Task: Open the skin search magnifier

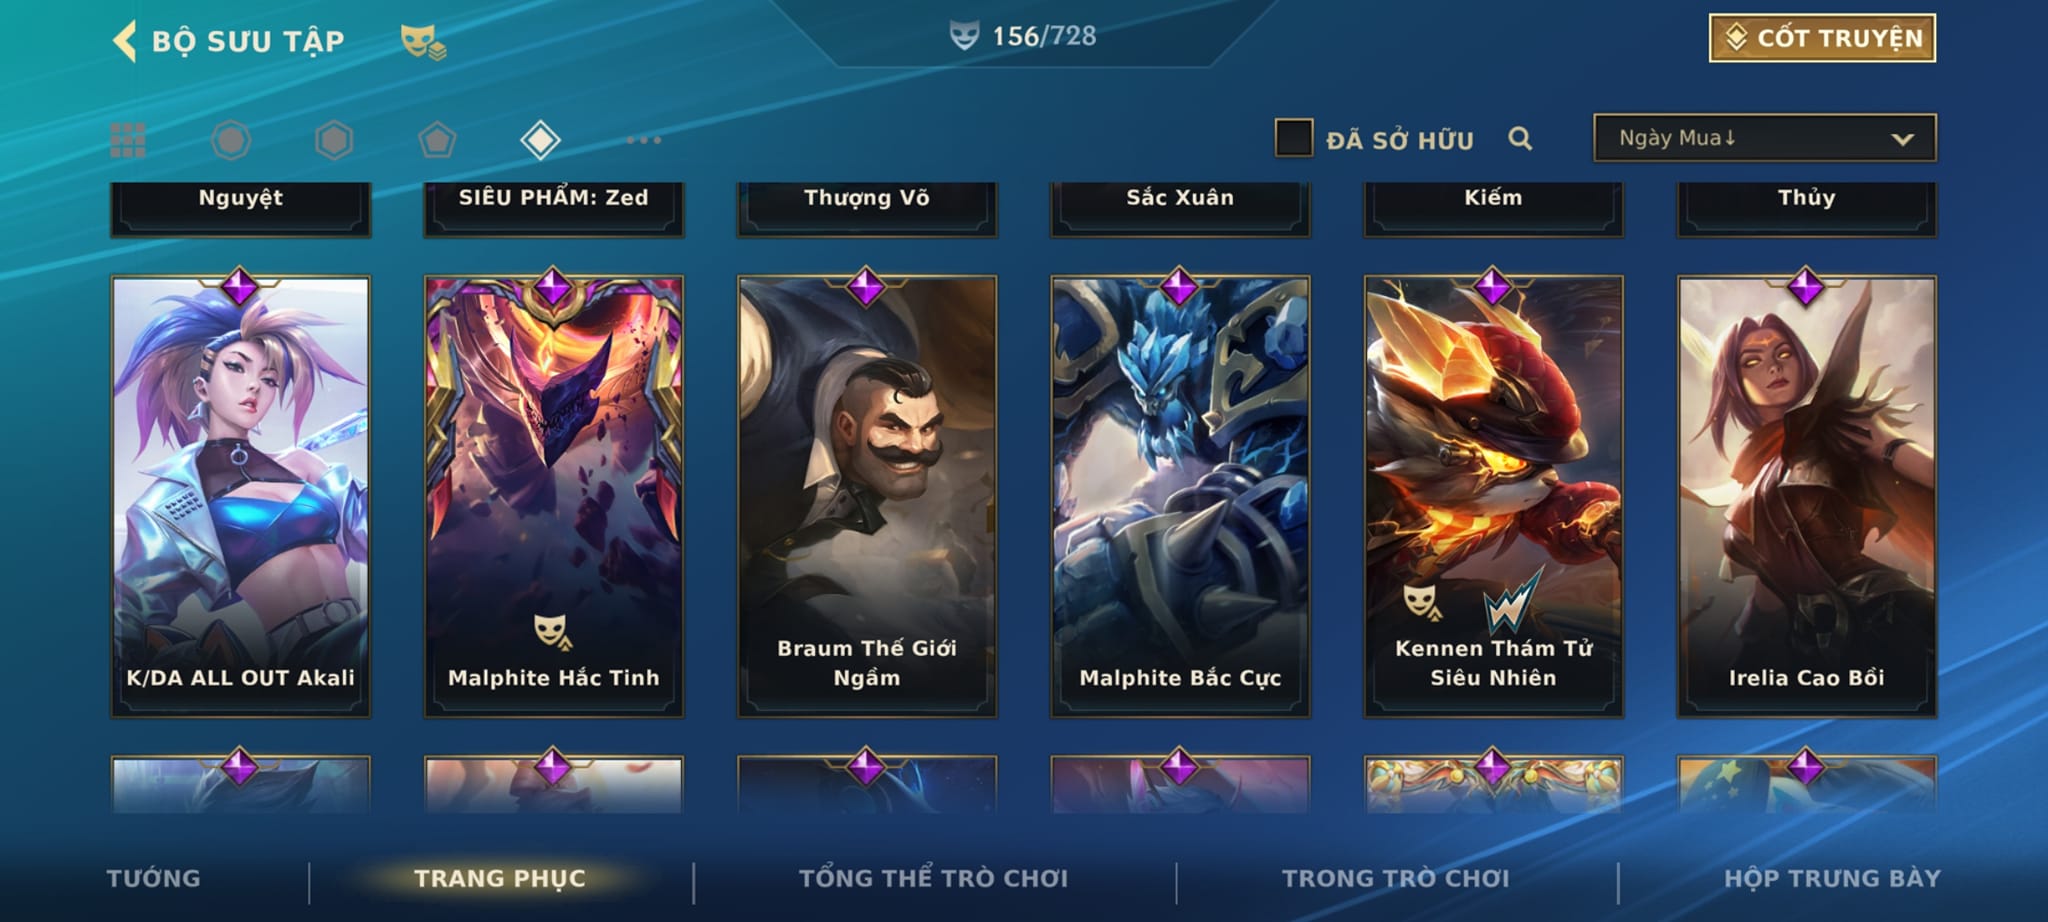Action: [1520, 139]
